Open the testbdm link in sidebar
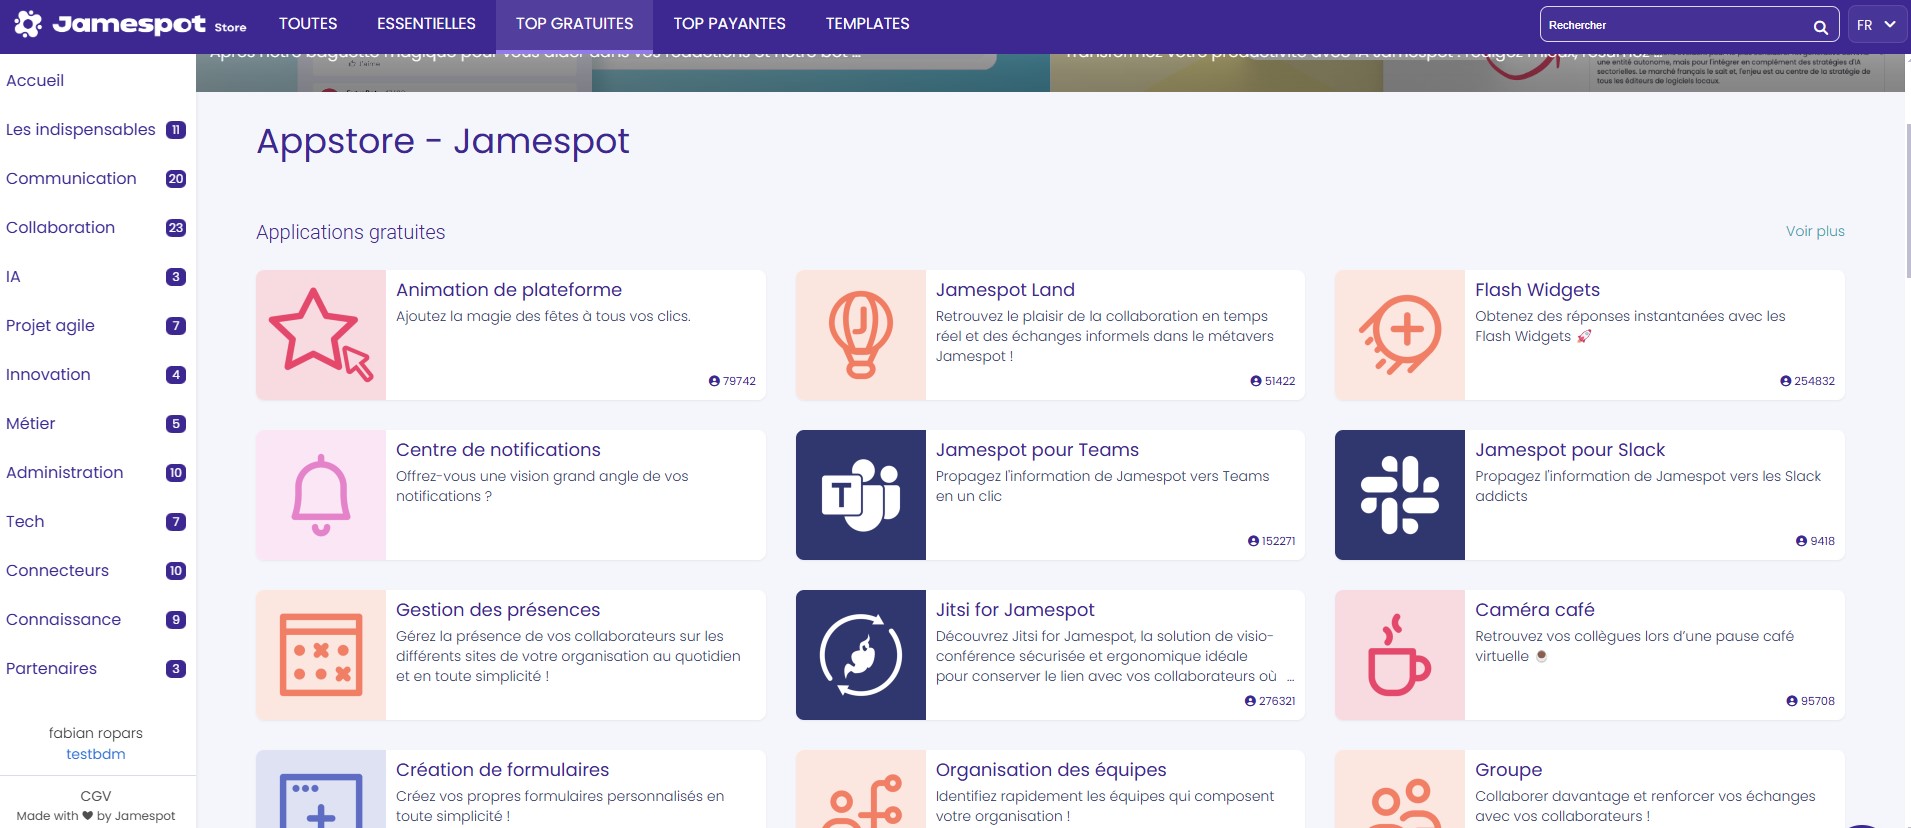Image resolution: width=1911 pixels, height=828 pixels. point(96,754)
